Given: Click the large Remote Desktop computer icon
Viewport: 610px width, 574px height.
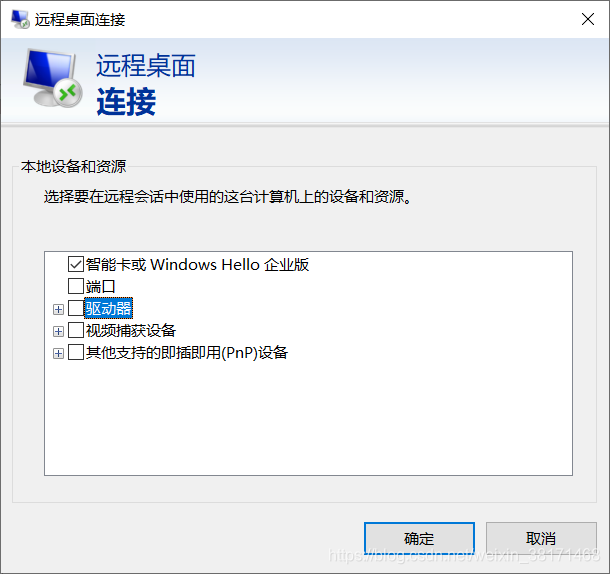Looking at the screenshot, I should tap(53, 77).
